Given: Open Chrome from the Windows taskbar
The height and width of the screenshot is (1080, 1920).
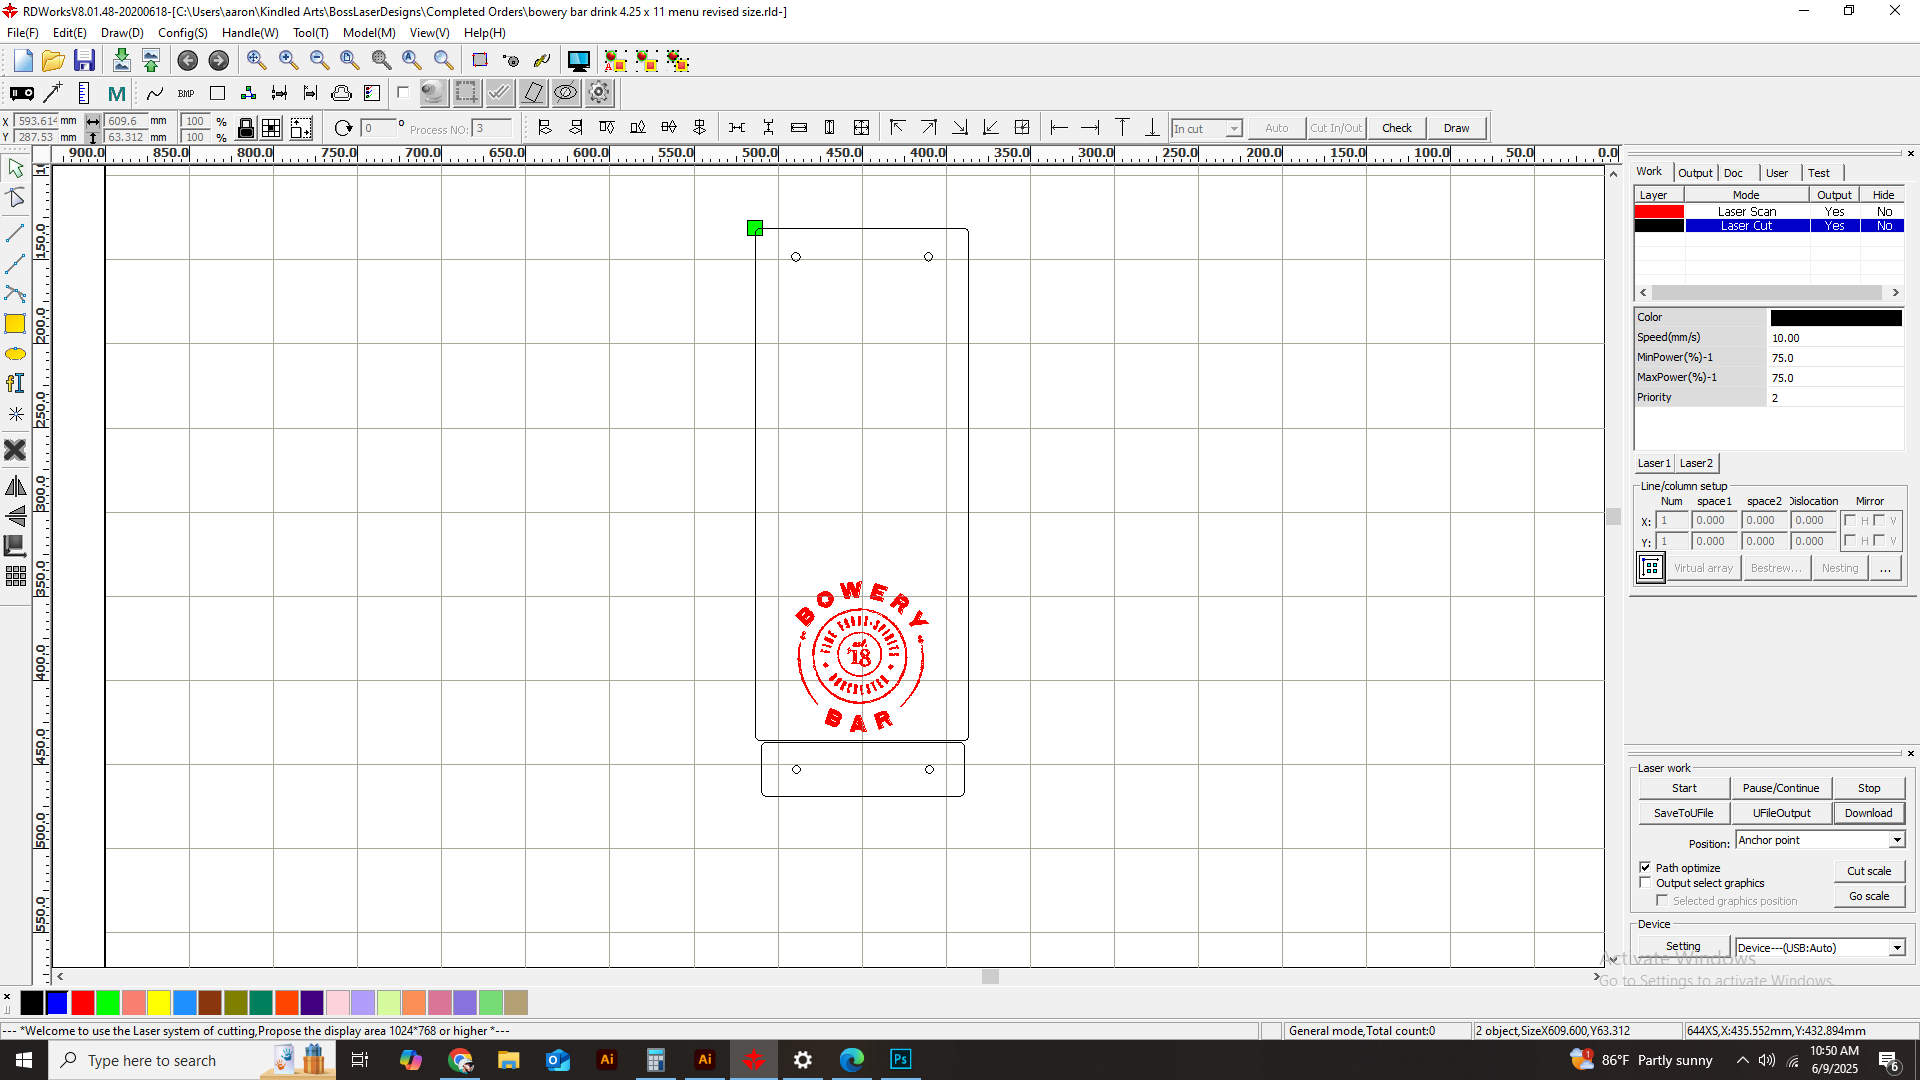Looking at the screenshot, I should pos(460,1060).
